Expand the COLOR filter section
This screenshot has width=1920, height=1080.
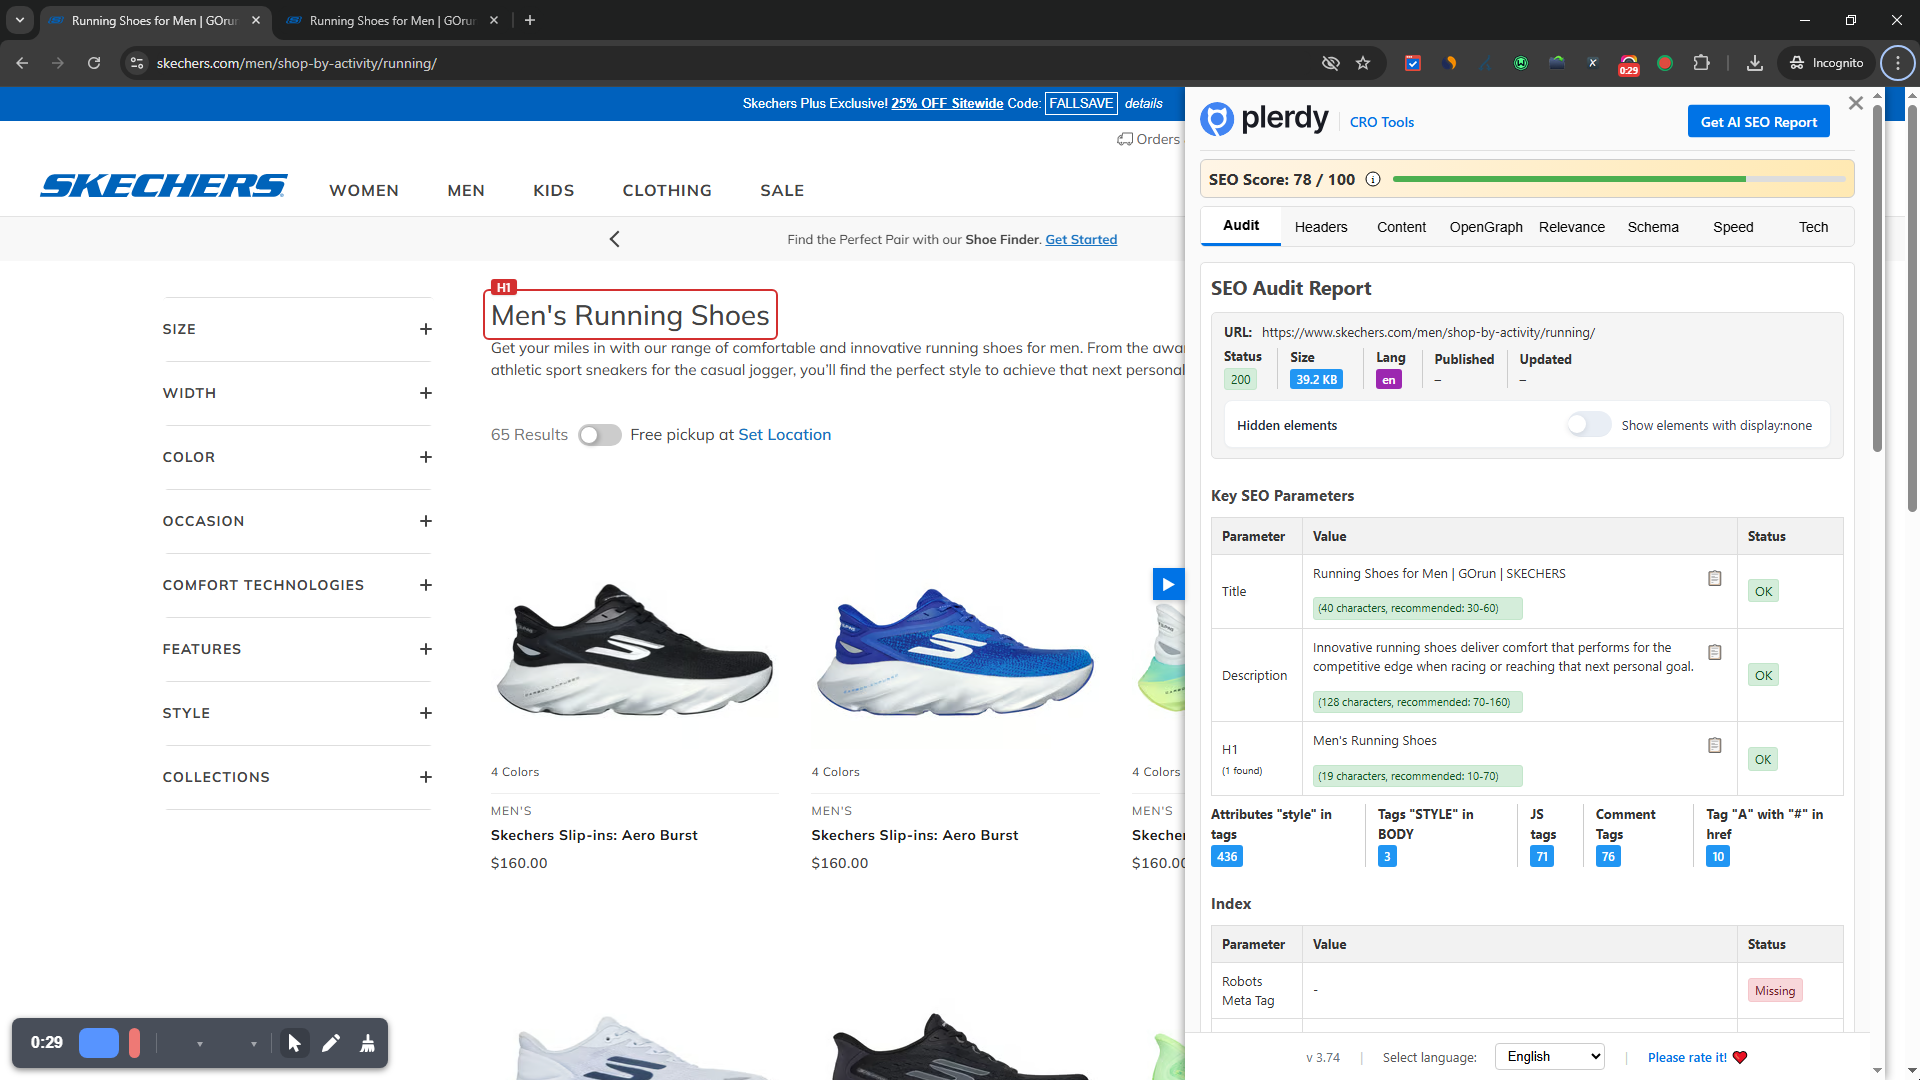(426, 457)
